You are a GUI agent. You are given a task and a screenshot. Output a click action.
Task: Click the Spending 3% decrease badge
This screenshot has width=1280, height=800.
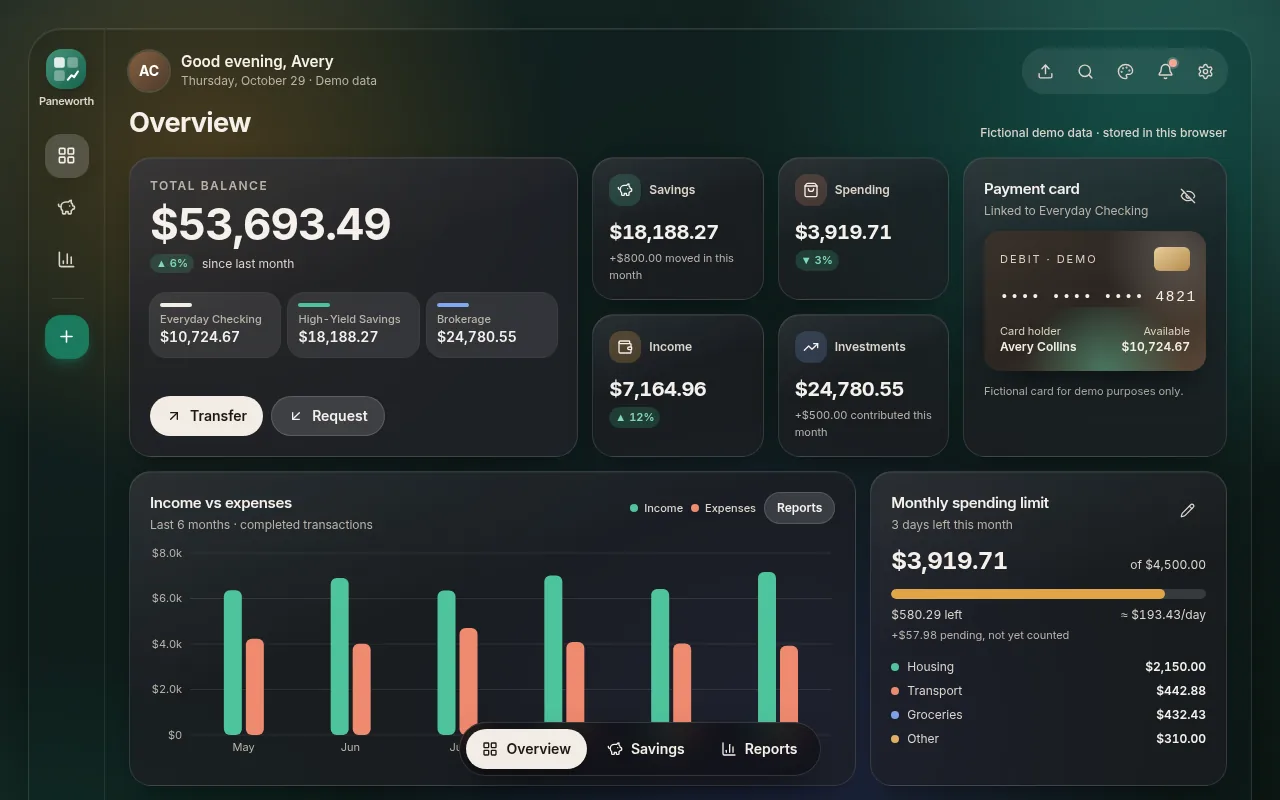pyautogui.click(x=817, y=260)
